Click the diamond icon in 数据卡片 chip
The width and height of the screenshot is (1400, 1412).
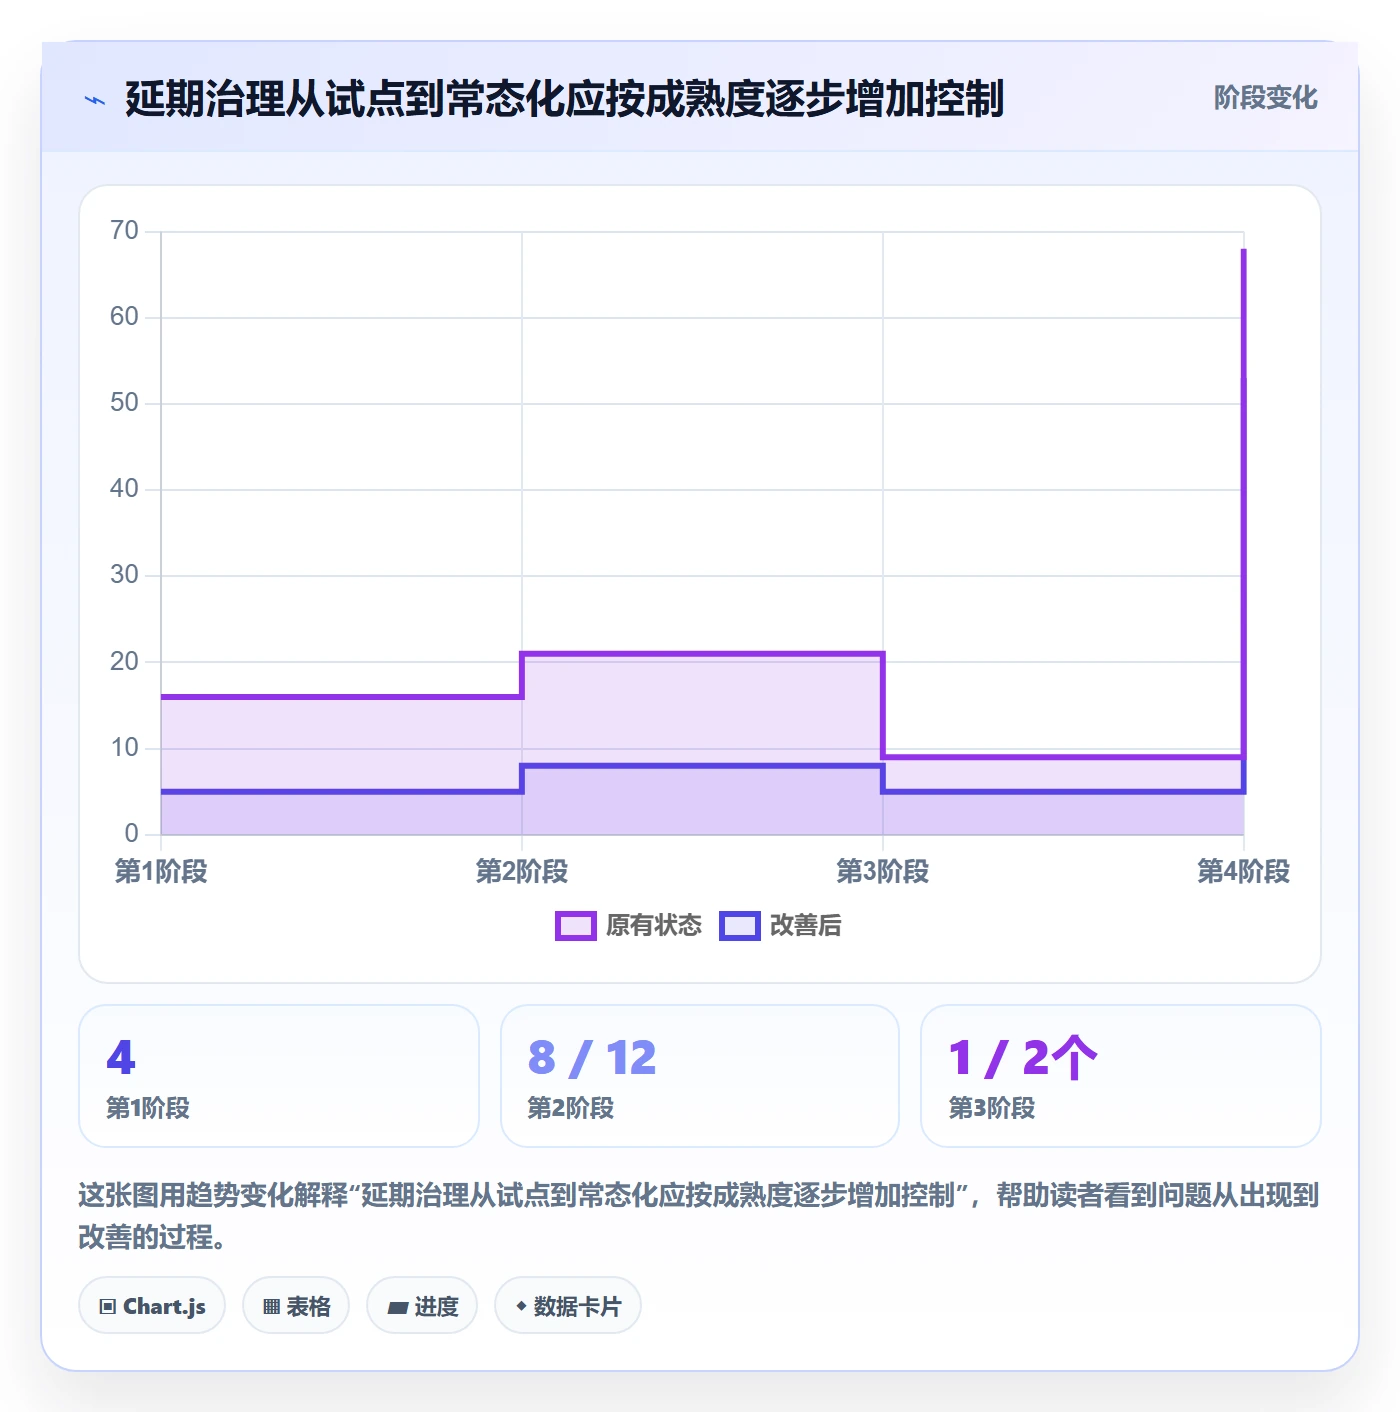[x=521, y=1306]
